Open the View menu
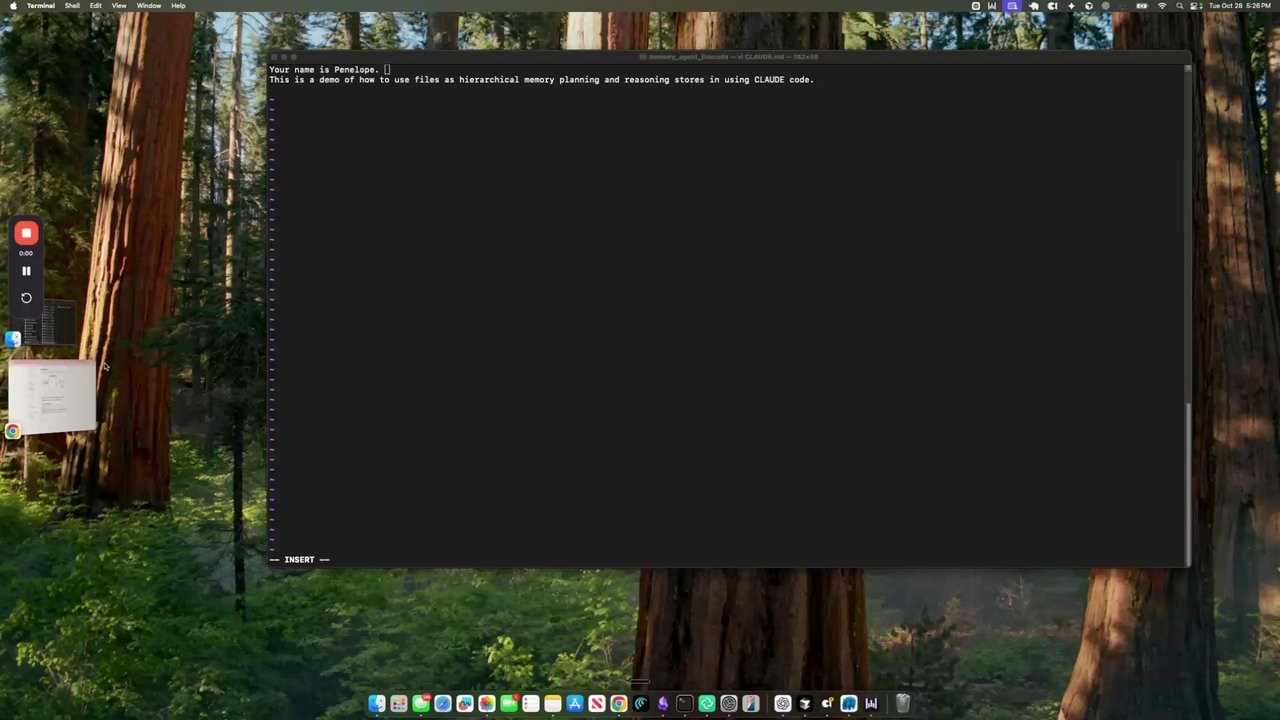Viewport: 1280px width, 720px height. click(x=119, y=6)
